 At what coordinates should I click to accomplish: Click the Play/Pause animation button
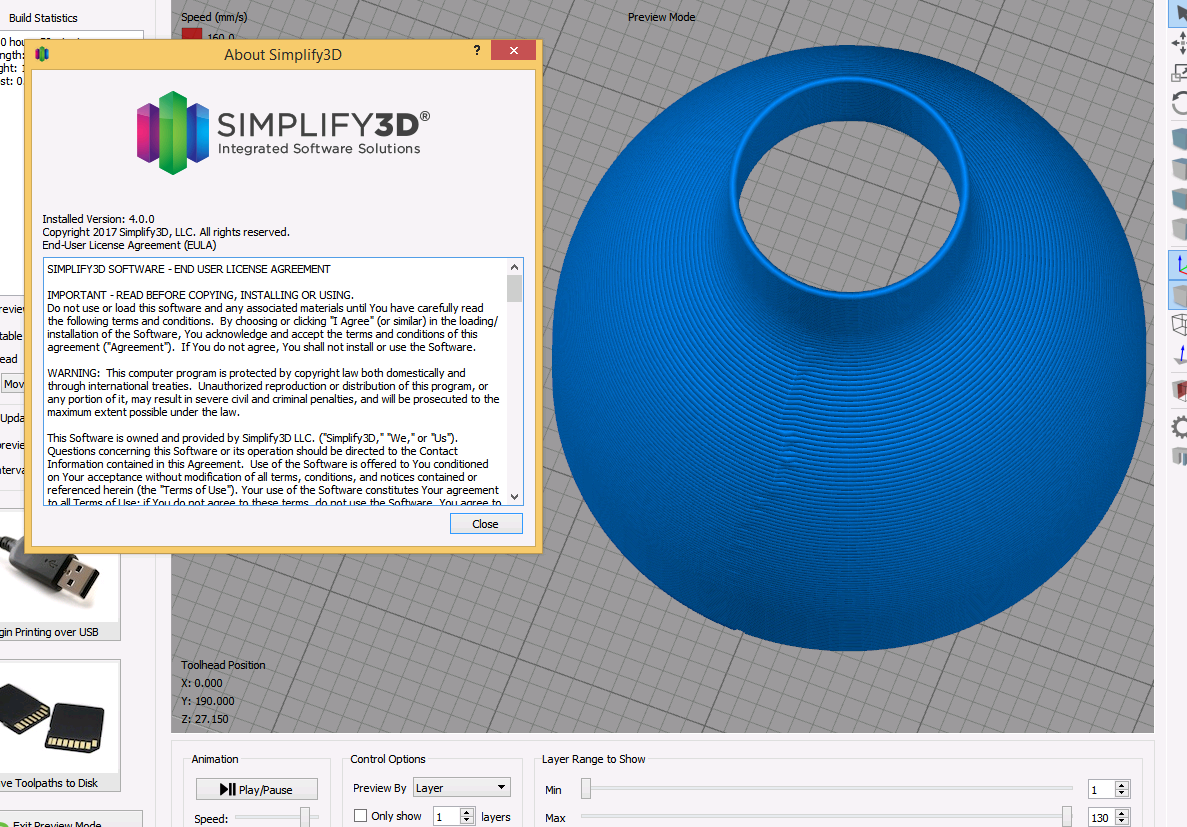point(257,789)
